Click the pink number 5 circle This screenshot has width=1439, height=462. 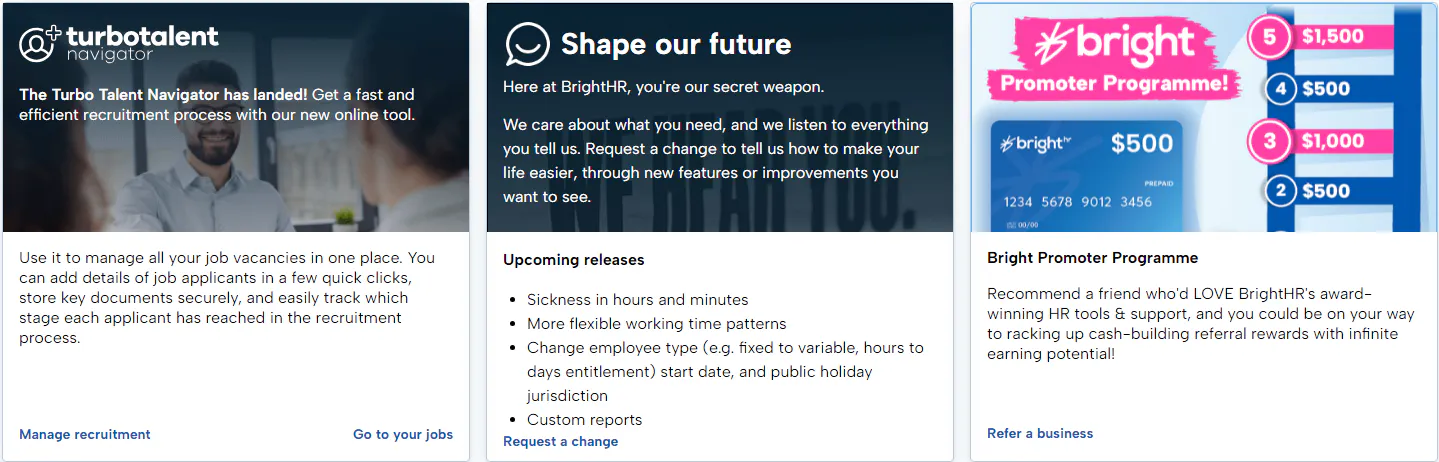[x=1270, y=37]
